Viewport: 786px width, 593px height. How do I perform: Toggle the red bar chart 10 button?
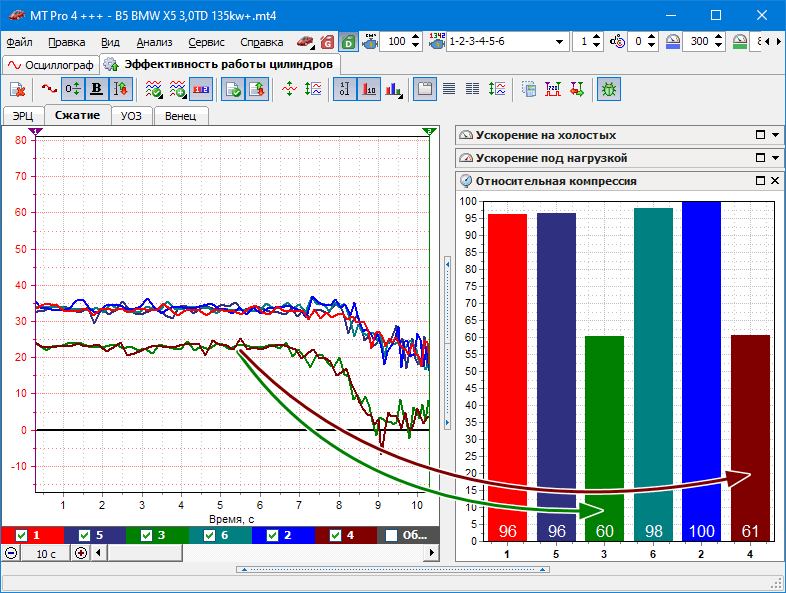(x=369, y=89)
